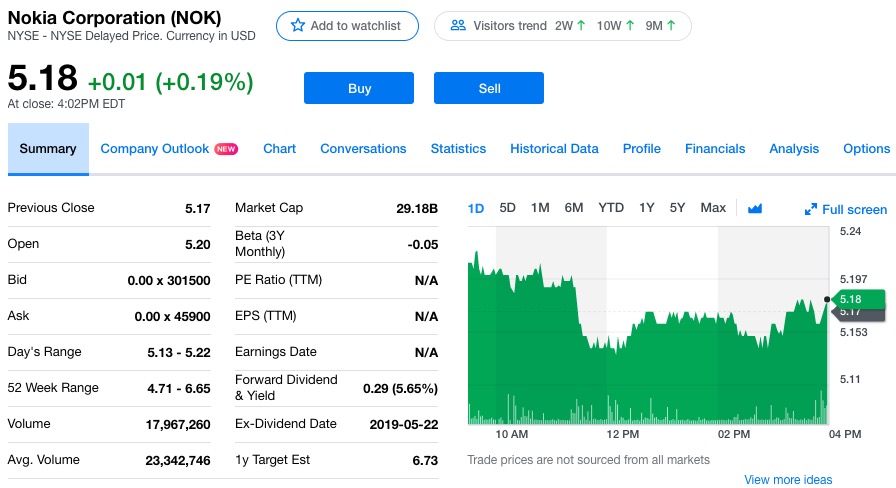
Task: Click the 52 Week Range value 4.71 - 6.65
Action: (179, 389)
